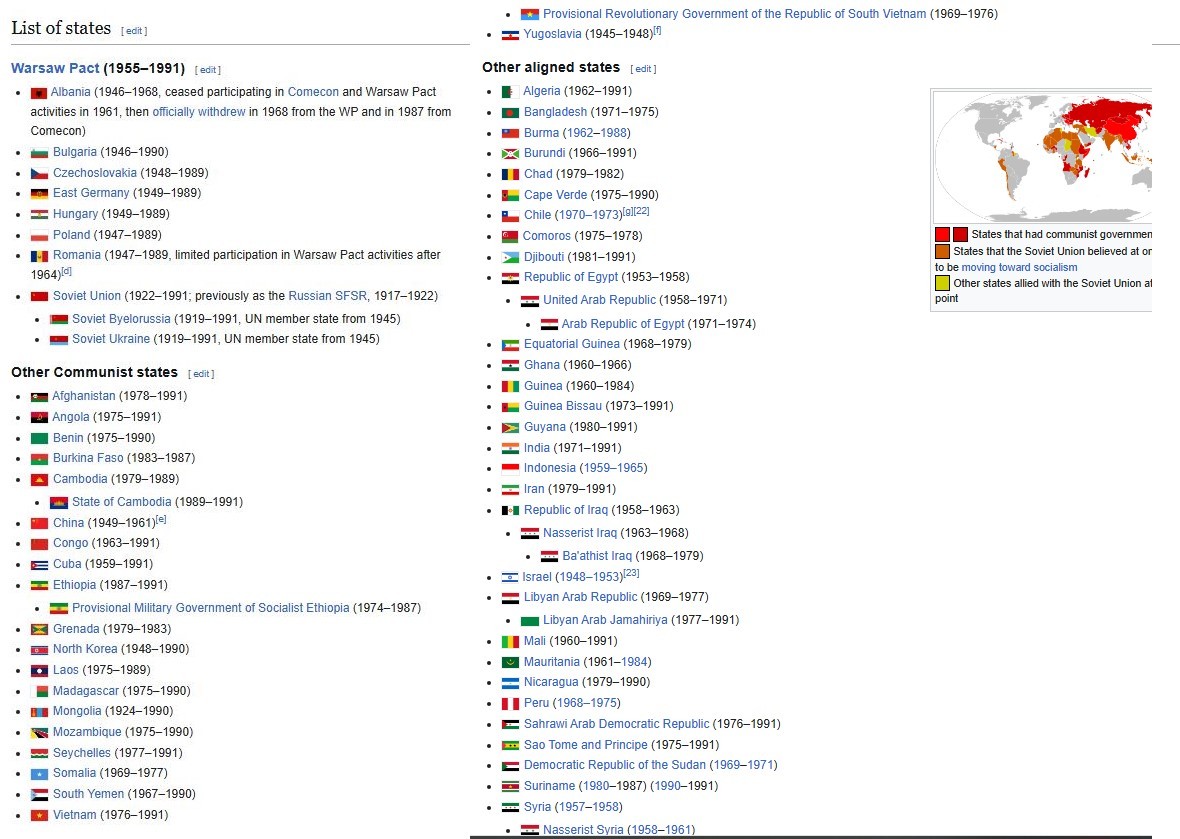Click the Guyana flag icon
This screenshot has width=1180, height=839.
point(510,427)
